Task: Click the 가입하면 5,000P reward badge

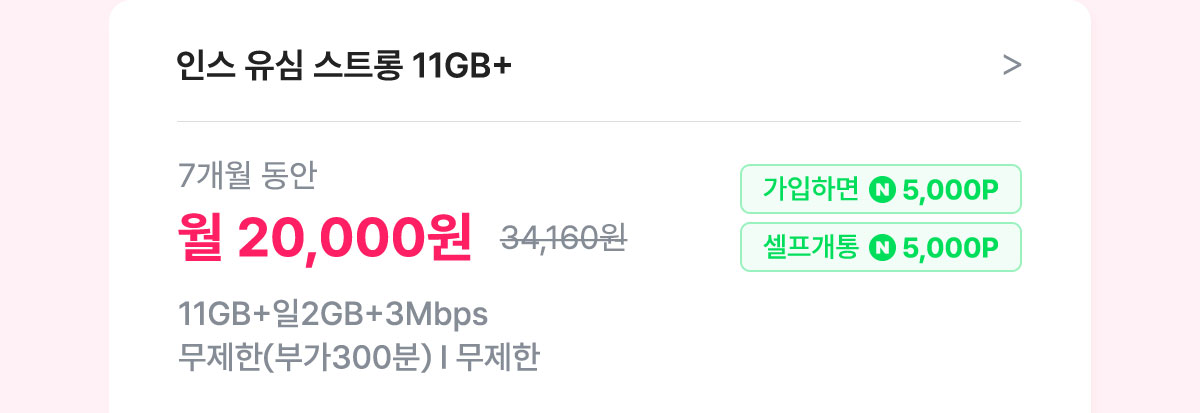Action: point(880,189)
